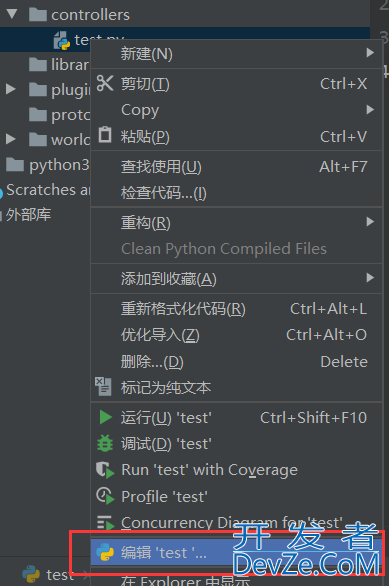Select the controllers folder name
The image size is (389, 586).
(x=90, y=15)
